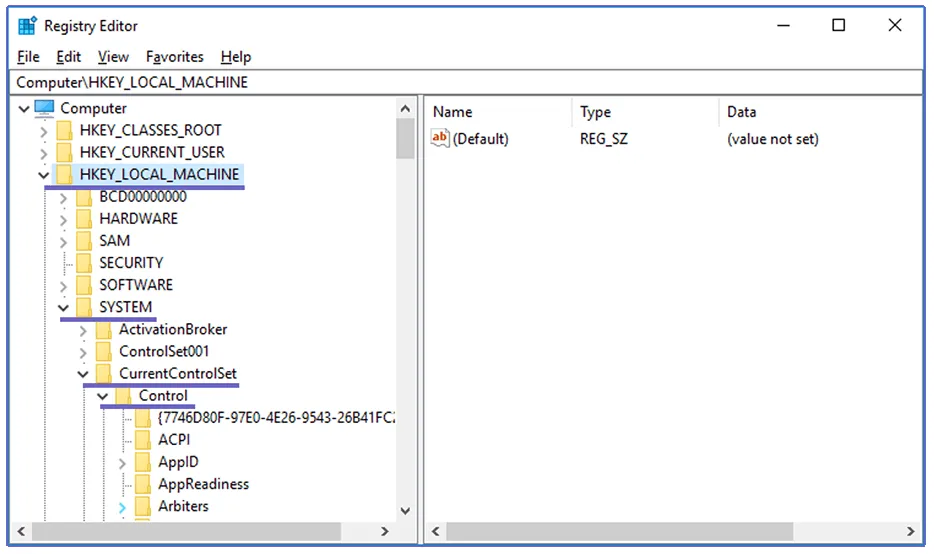Expand the ActivationBroker chevron
Screen dimensions: 934x554
[x=83, y=331]
